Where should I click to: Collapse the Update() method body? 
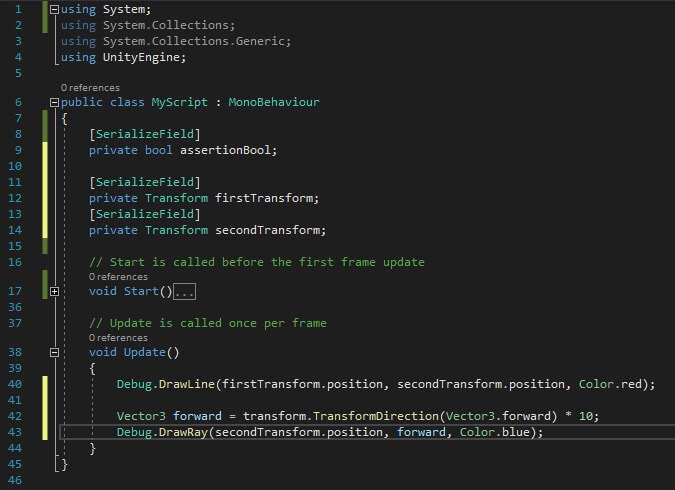pyautogui.click(x=54, y=352)
